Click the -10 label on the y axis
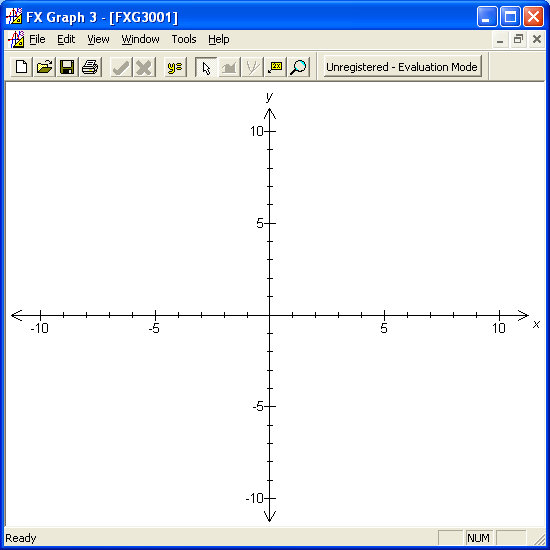The image size is (550, 550). click(x=255, y=498)
